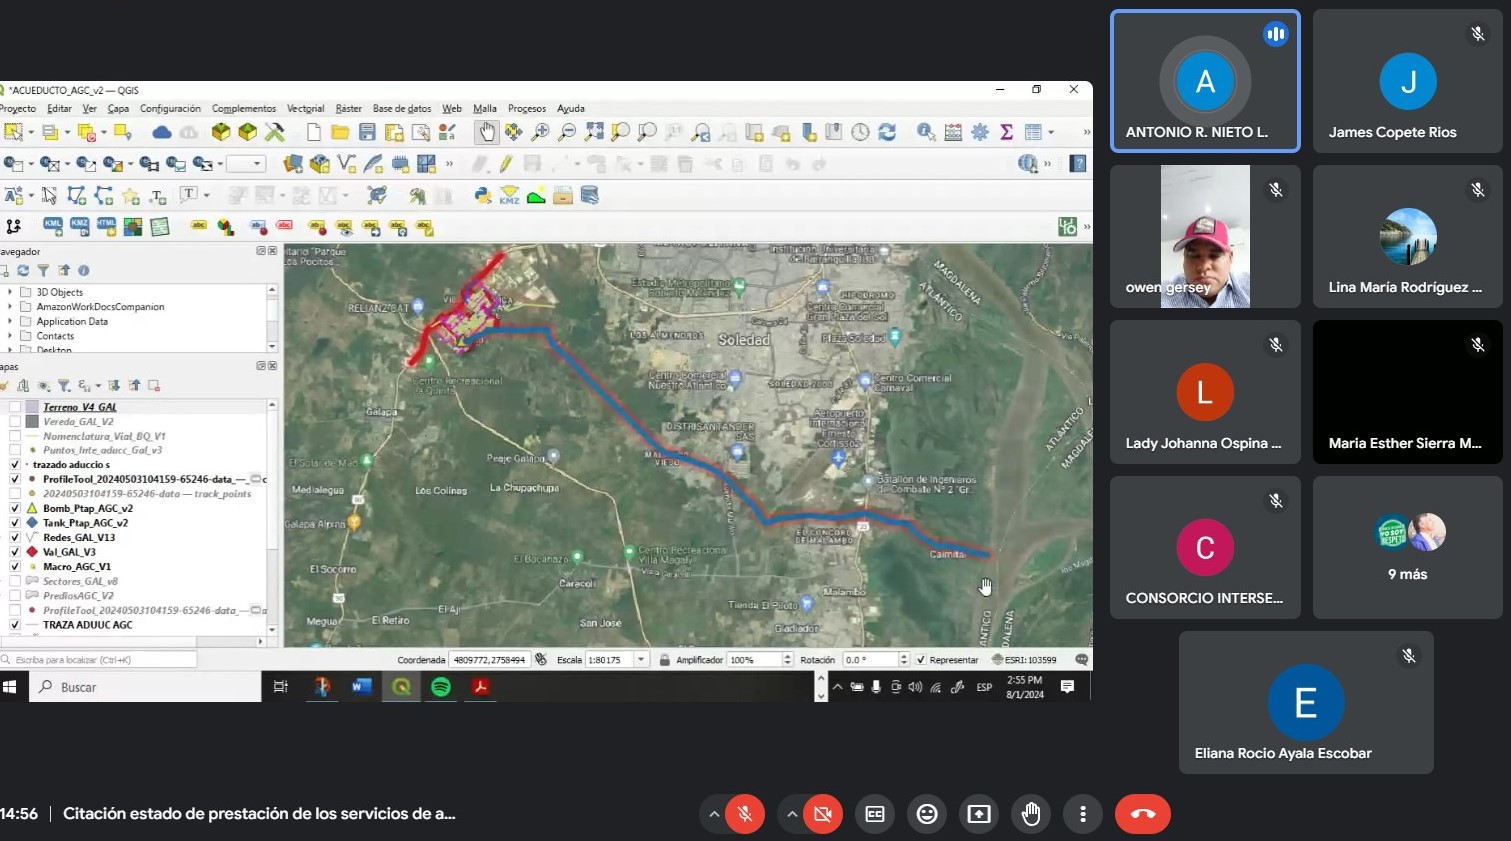The image size is (1511, 841).
Task: Hide the Redes_GAL_V13 layer
Action: (x=15, y=537)
